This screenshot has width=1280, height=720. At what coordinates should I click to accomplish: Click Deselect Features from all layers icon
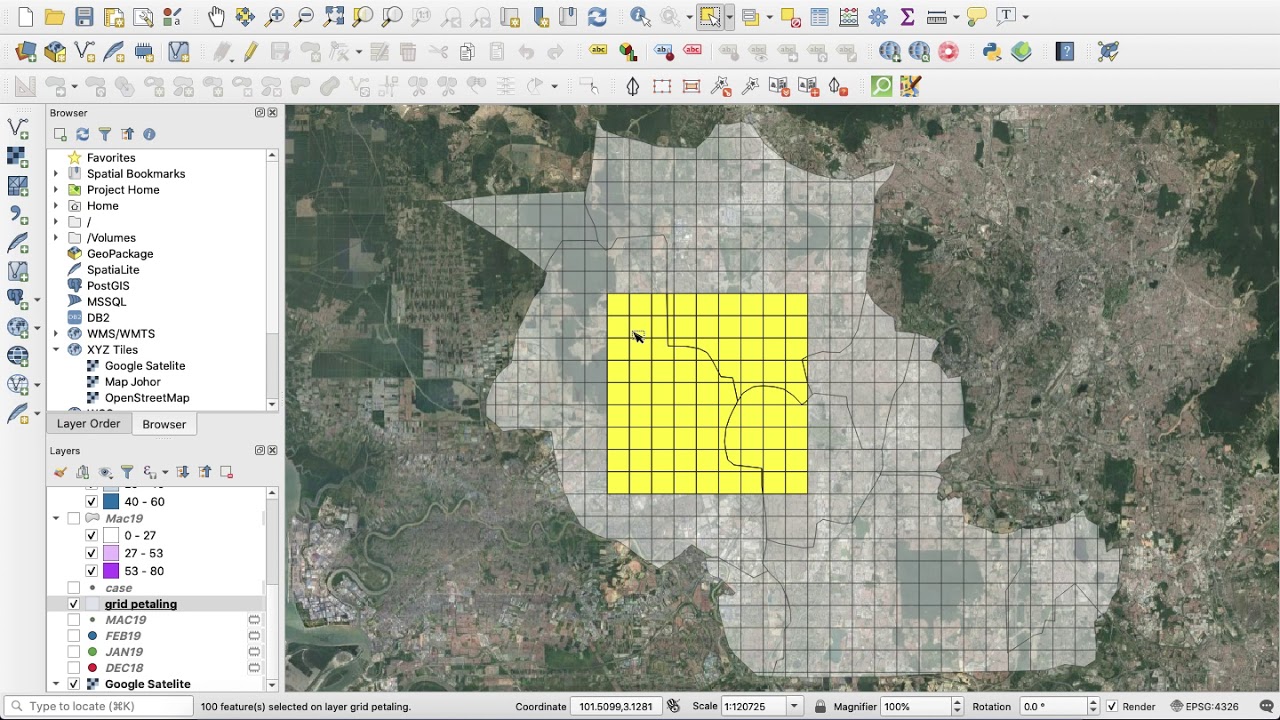click(790, 17)
